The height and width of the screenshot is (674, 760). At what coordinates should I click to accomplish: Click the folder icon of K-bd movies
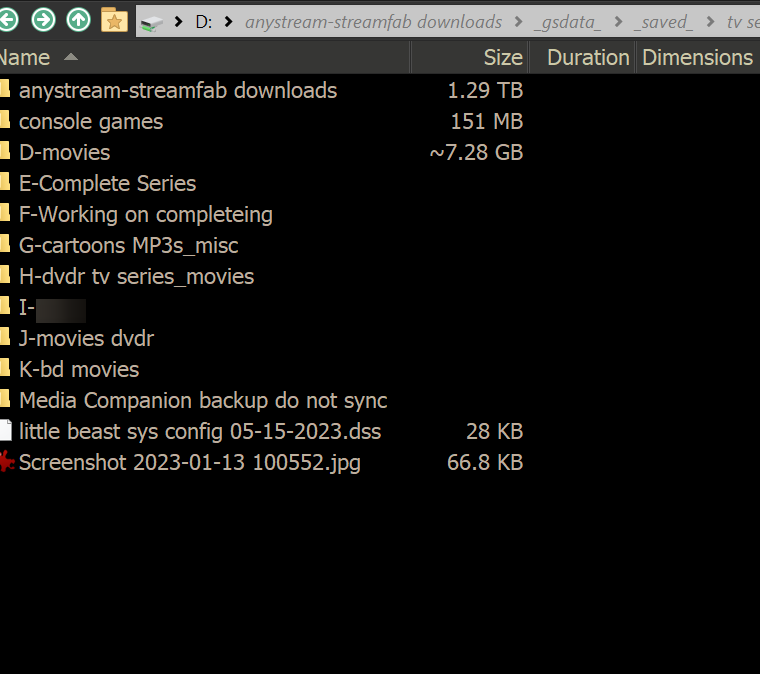5,369
